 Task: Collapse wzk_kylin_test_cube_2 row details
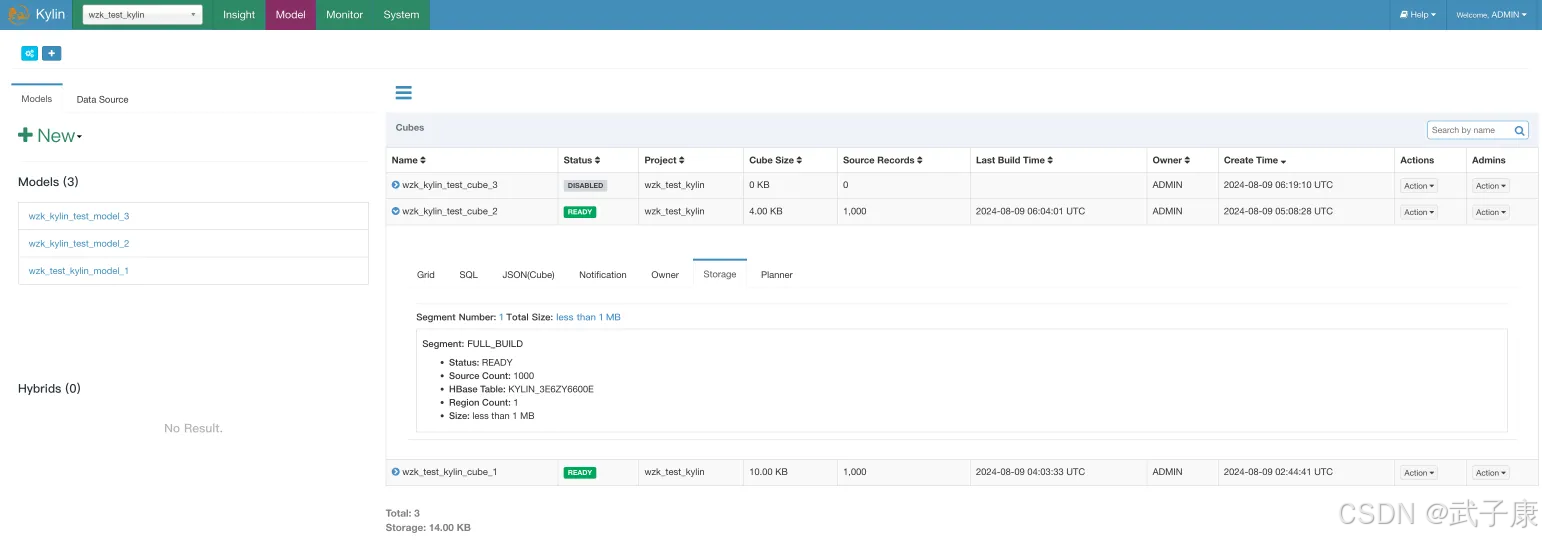click(396, 211)
